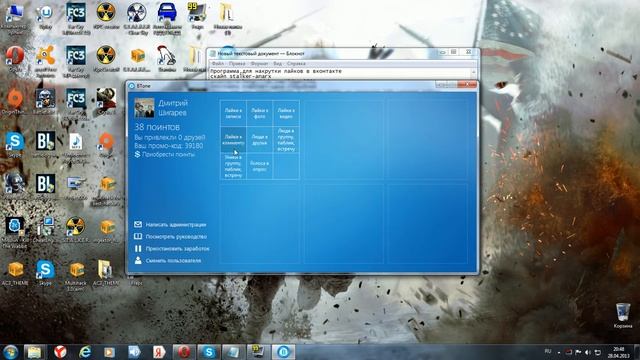This screenshot has width=640, height=360.
Task: Open the 'Люди в группу, паблик, встречу' tile
Action: point(286,140)
